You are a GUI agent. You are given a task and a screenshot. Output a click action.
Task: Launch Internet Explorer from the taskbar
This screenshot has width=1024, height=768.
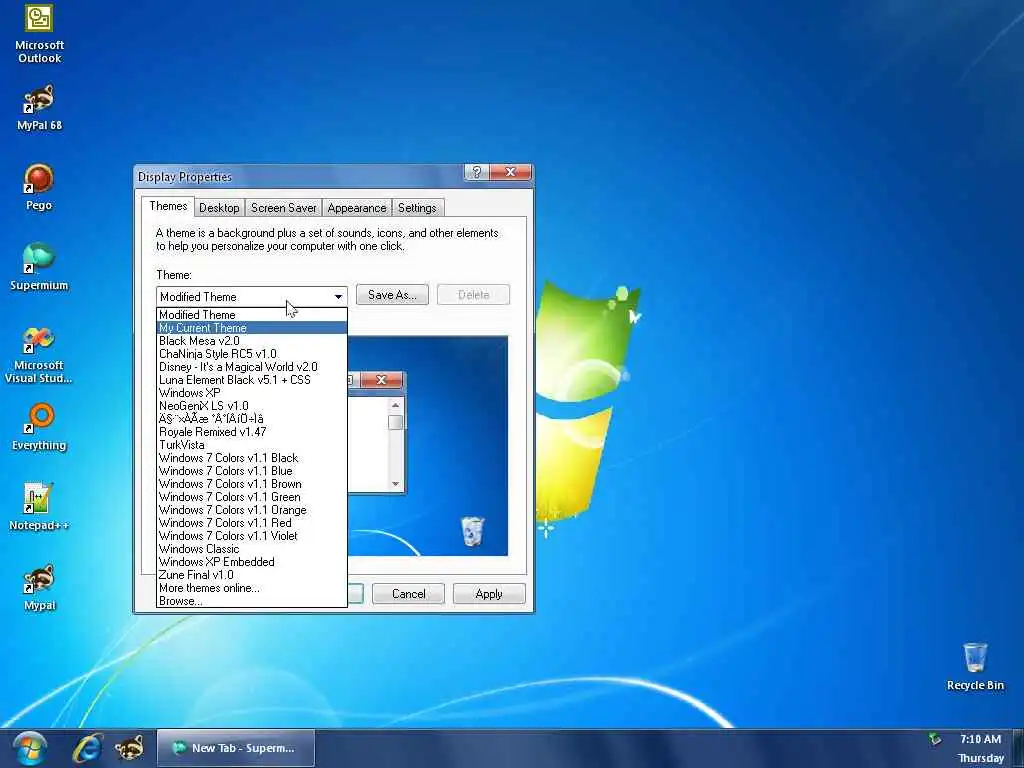88,748
